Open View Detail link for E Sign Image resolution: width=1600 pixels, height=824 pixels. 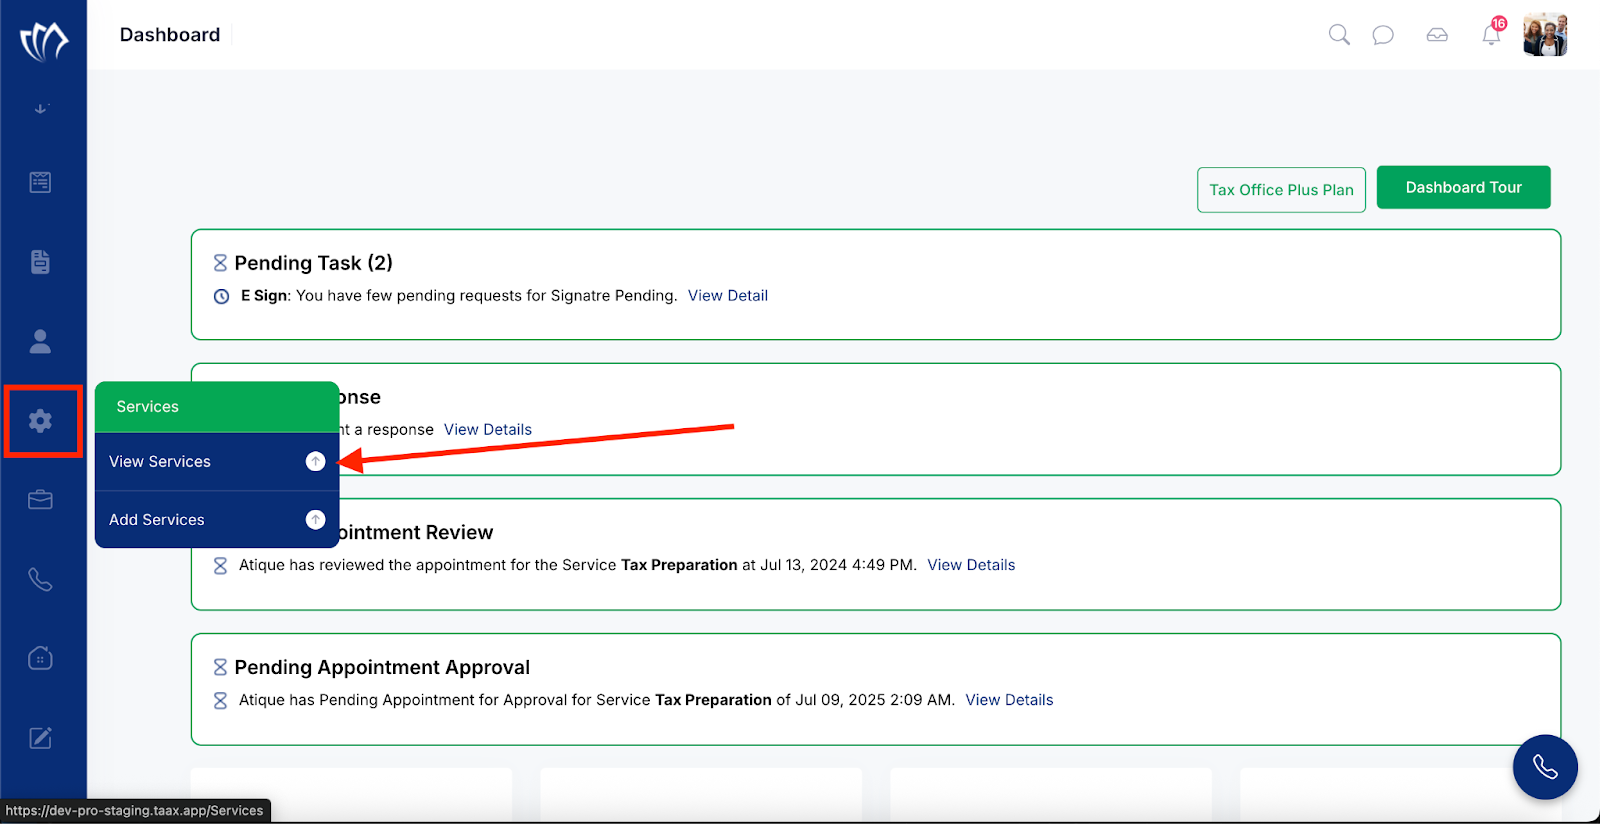point(728,296)
